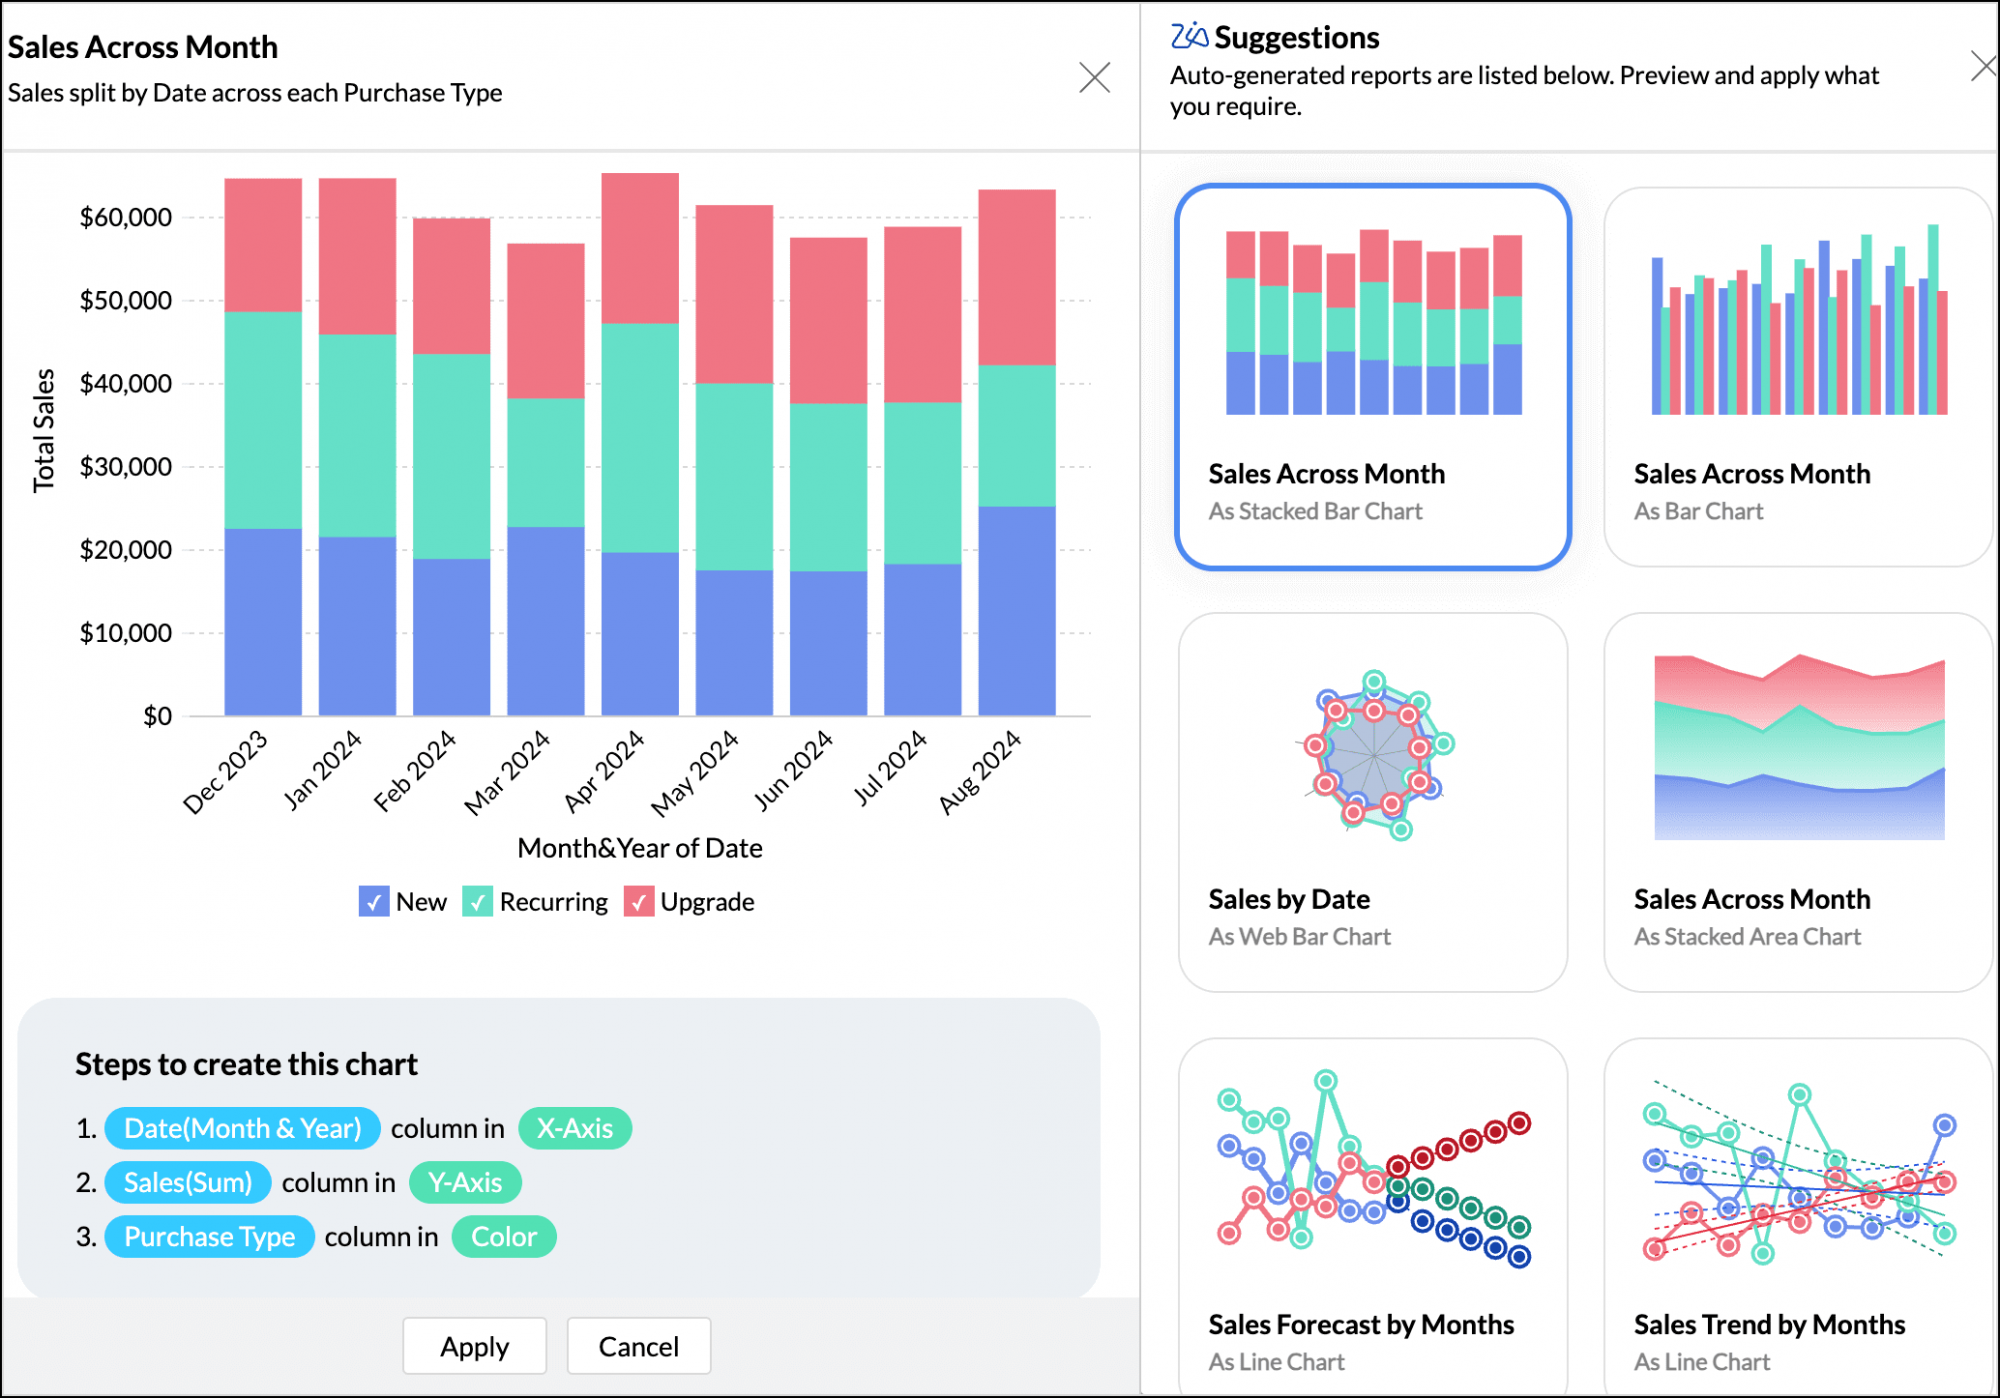Click the Date(Month & Year) pill

click(241, 1128)
